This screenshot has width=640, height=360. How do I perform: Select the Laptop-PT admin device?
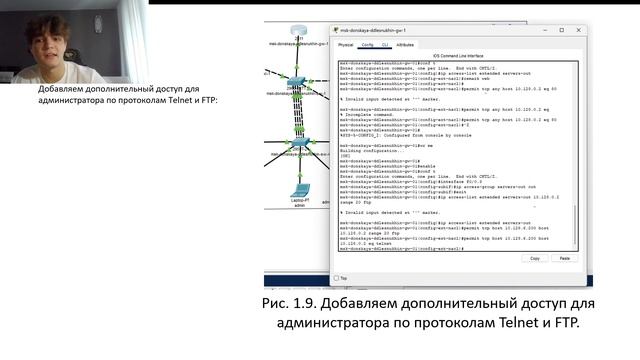click(x=301, y=191)
